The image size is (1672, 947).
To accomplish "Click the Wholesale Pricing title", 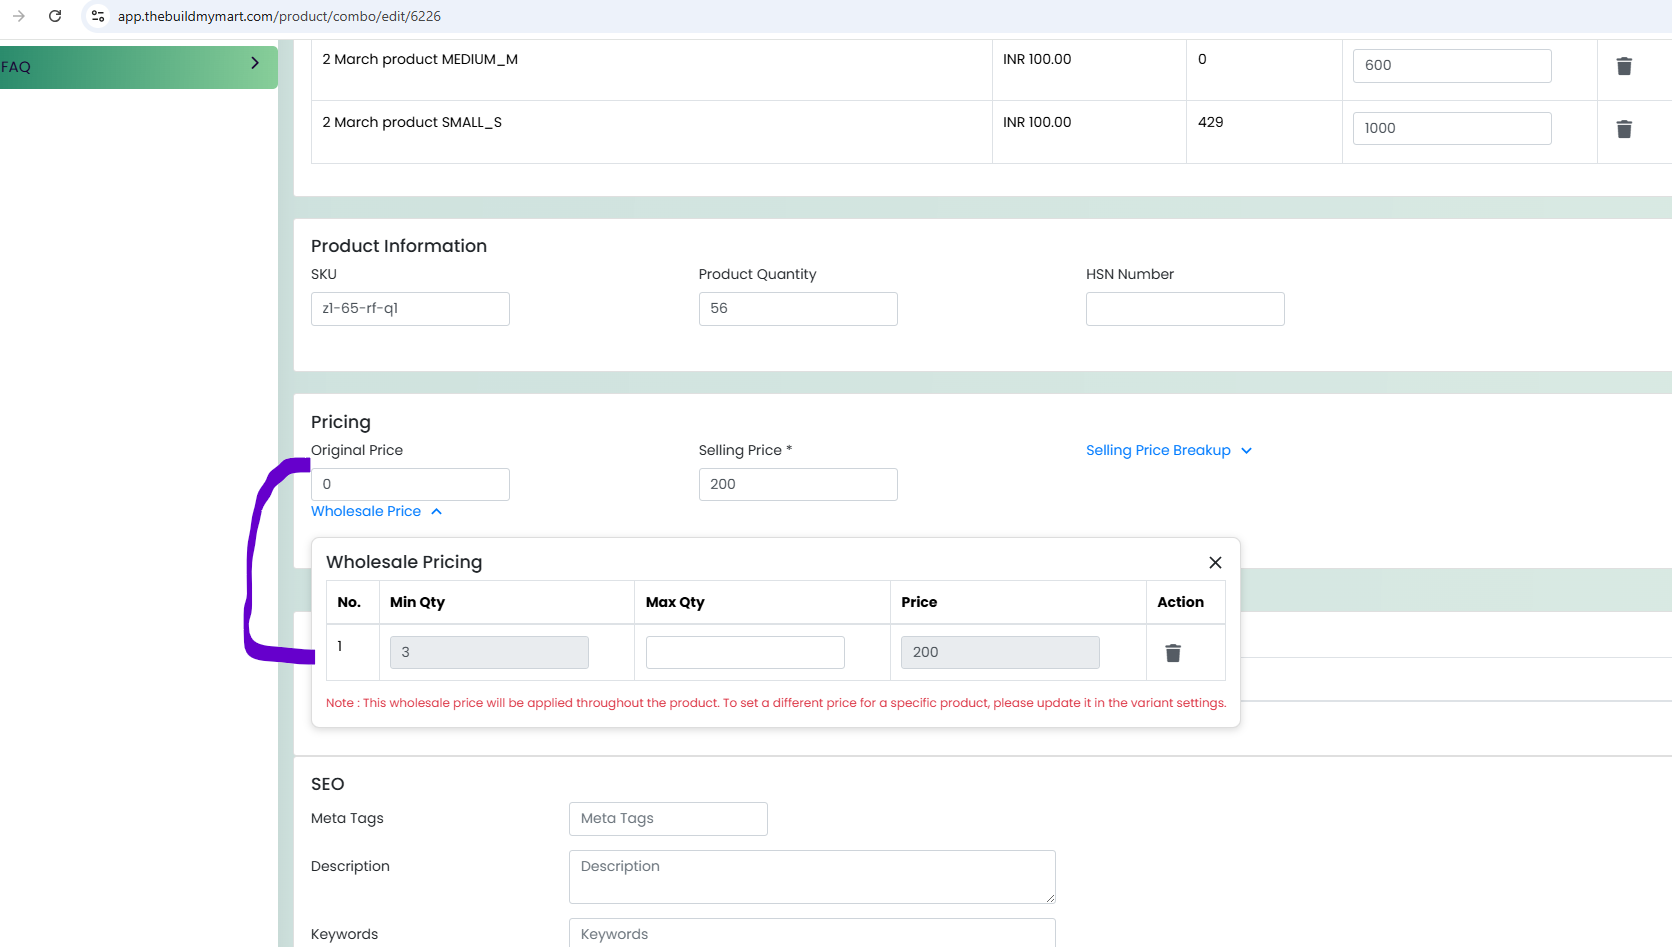I will [x=404, y=562].
